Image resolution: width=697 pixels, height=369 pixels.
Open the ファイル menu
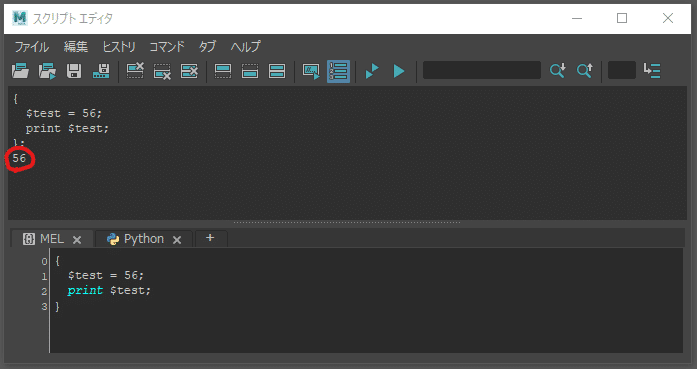[32, 47]
